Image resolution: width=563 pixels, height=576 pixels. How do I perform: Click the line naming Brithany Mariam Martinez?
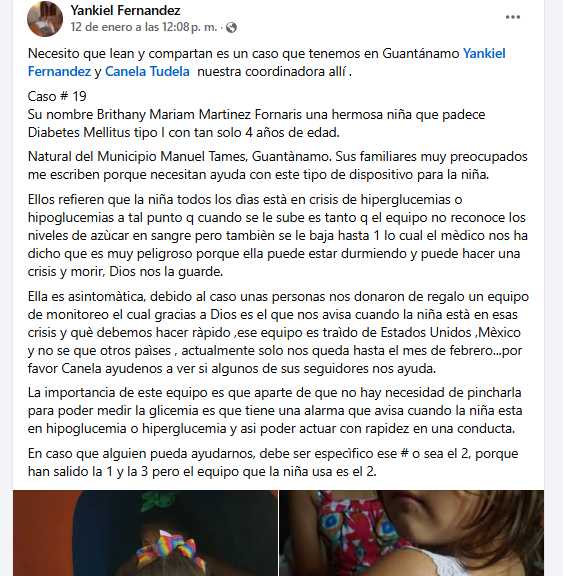tap(256, 114)
